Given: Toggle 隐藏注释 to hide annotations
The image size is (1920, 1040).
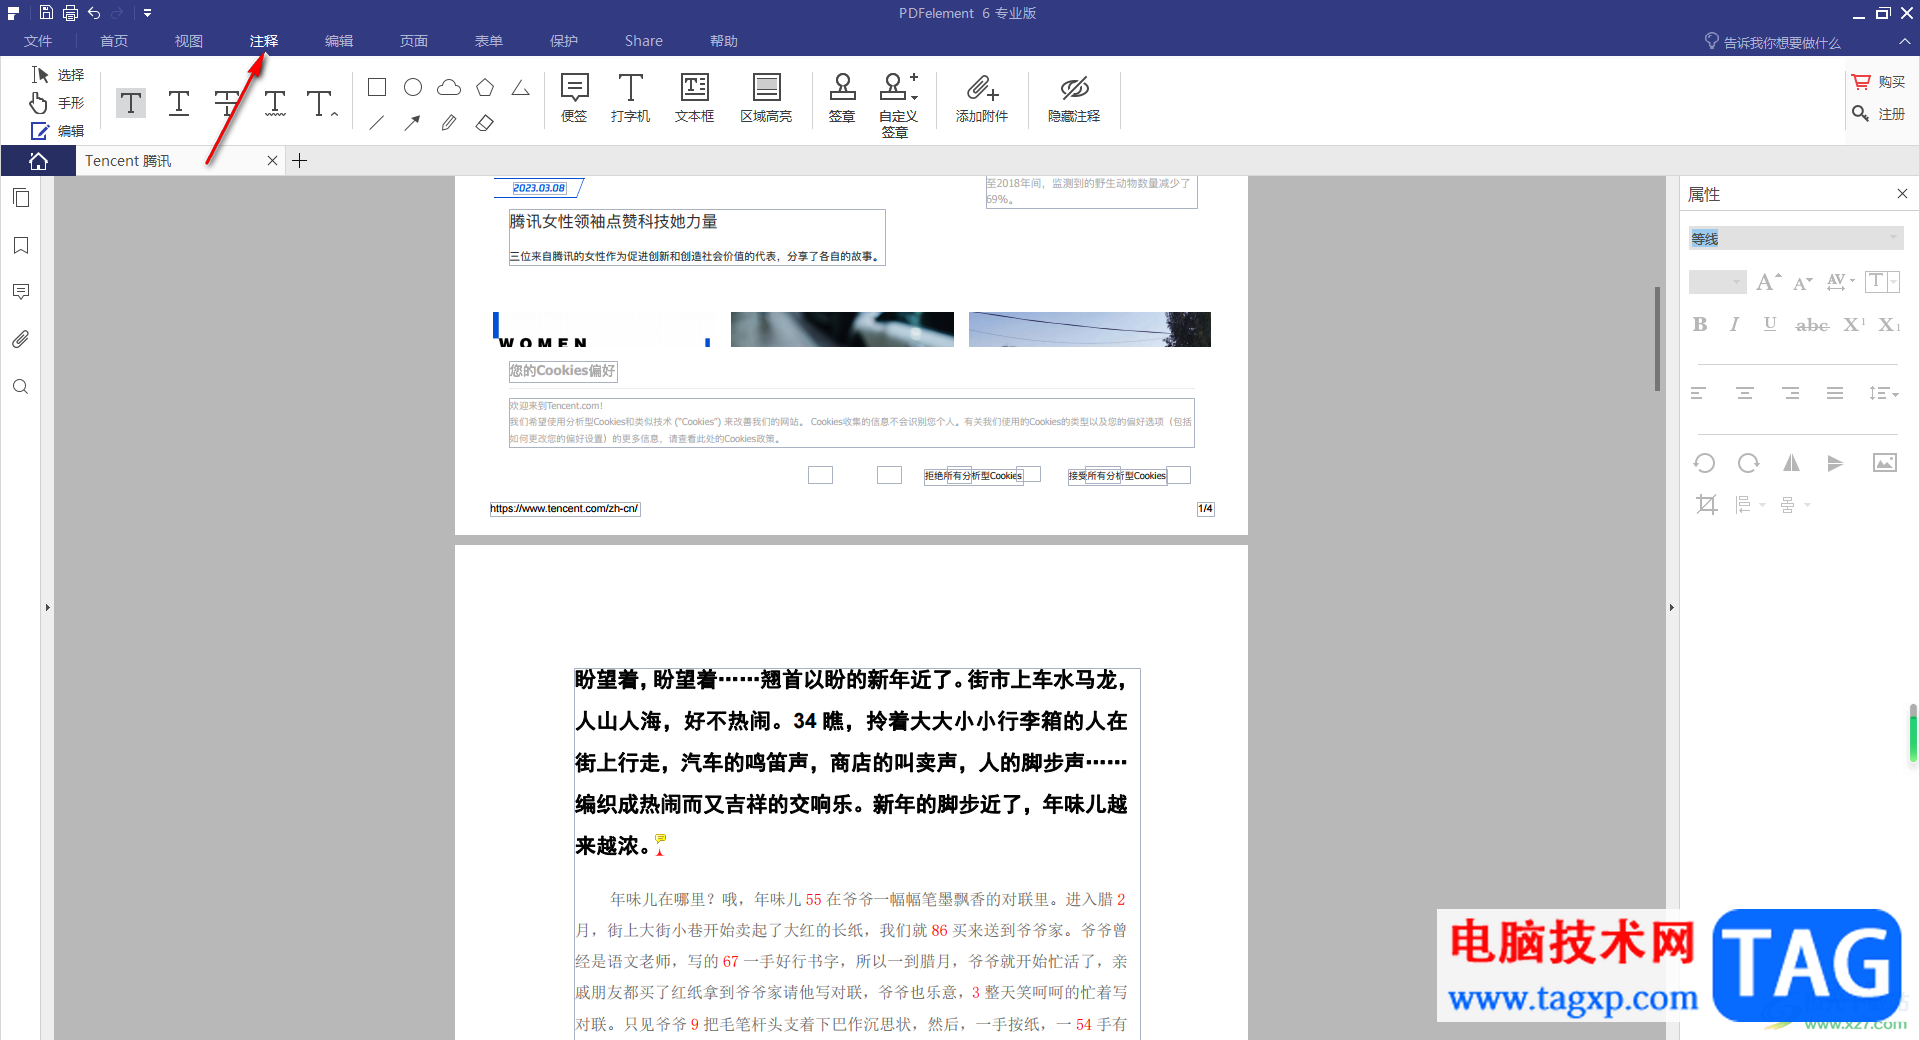Looking at the screenshot, I should coord(1073,98).
